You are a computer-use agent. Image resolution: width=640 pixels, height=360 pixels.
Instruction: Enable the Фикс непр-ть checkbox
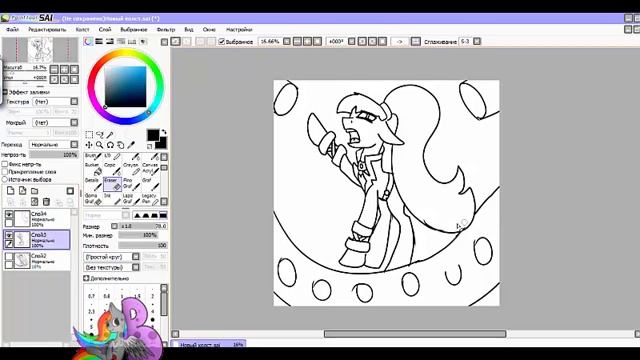click(x=5, y=164)
